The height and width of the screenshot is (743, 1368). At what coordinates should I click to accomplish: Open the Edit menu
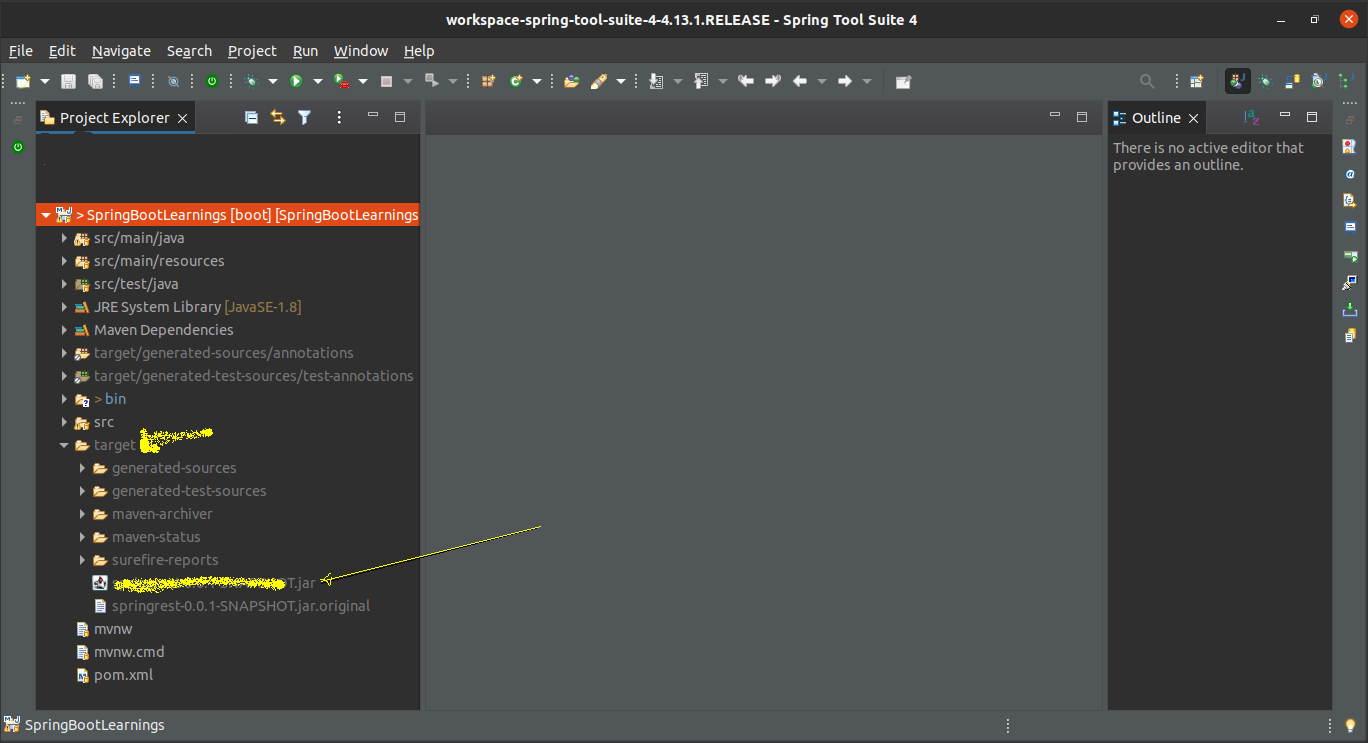[x=62, y=51]
